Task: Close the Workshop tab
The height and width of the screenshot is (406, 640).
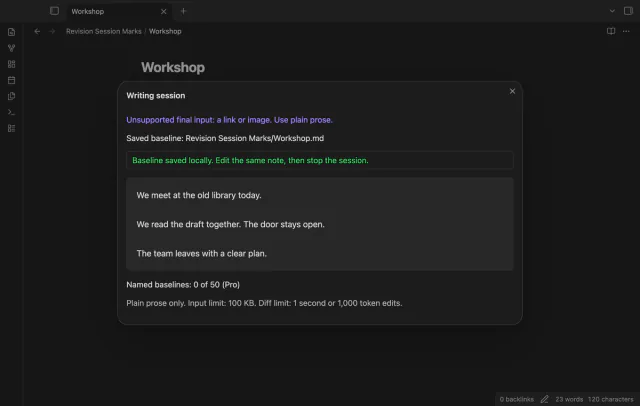Action: (164, 11)
